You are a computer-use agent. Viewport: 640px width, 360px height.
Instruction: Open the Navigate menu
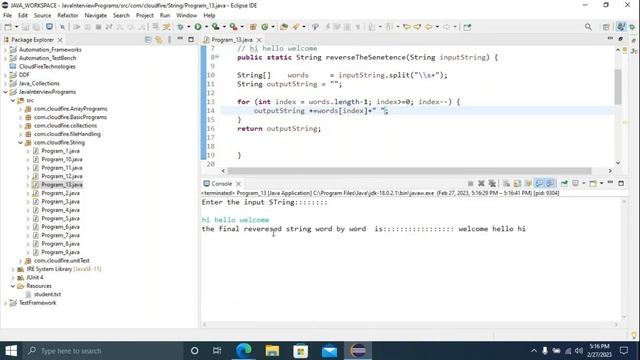[x=96, y=15]
